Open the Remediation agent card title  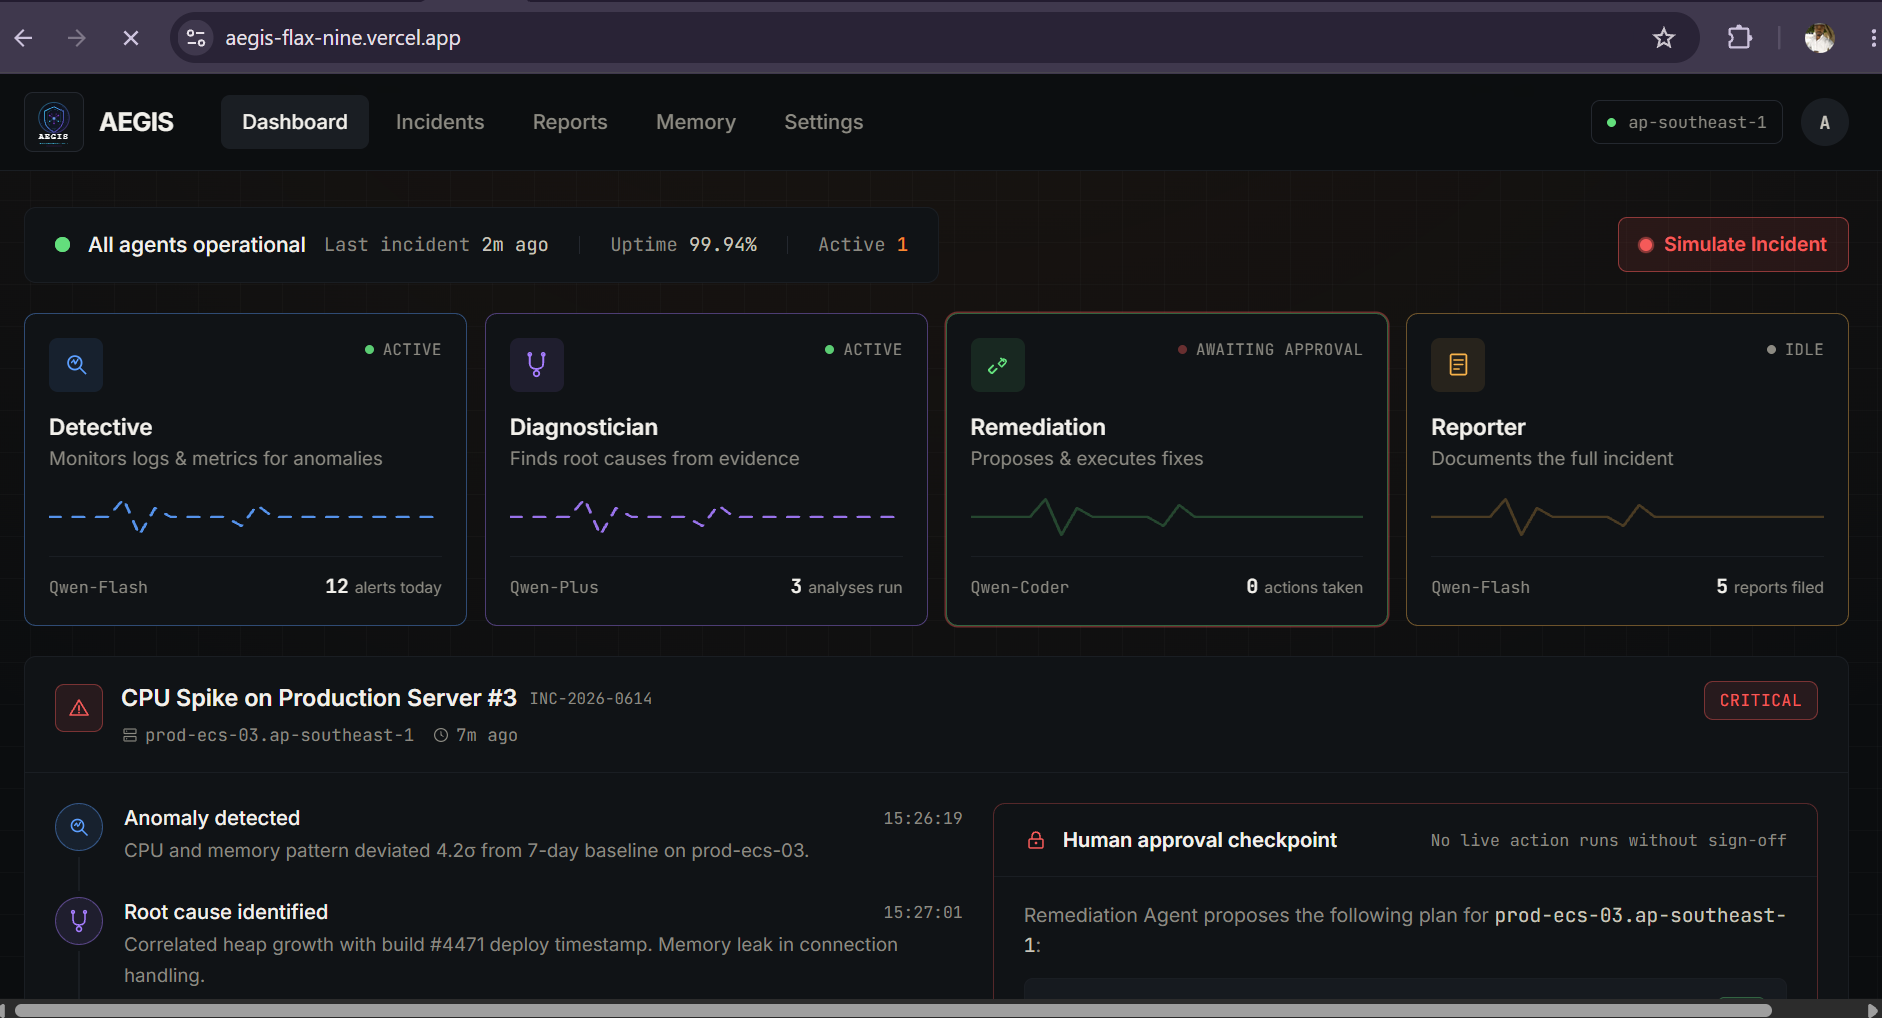(x=1038, y=427)
